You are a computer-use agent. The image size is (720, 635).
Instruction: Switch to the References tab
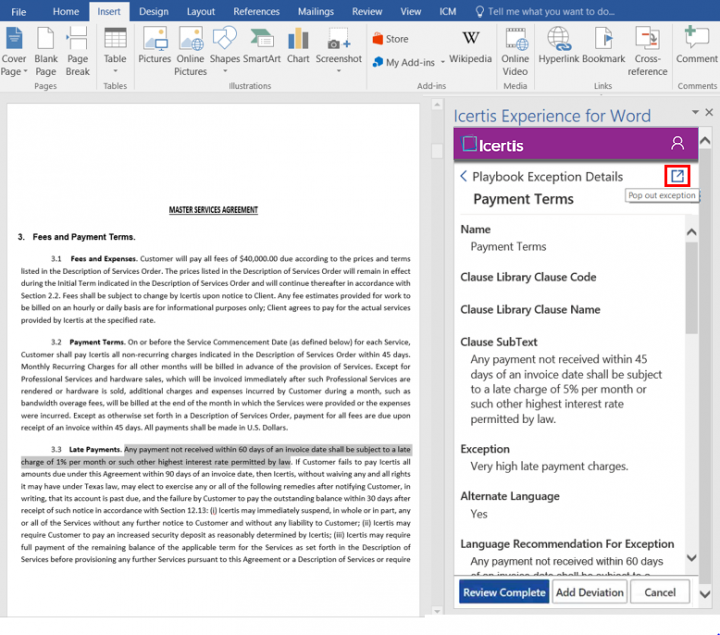point(256,11)
